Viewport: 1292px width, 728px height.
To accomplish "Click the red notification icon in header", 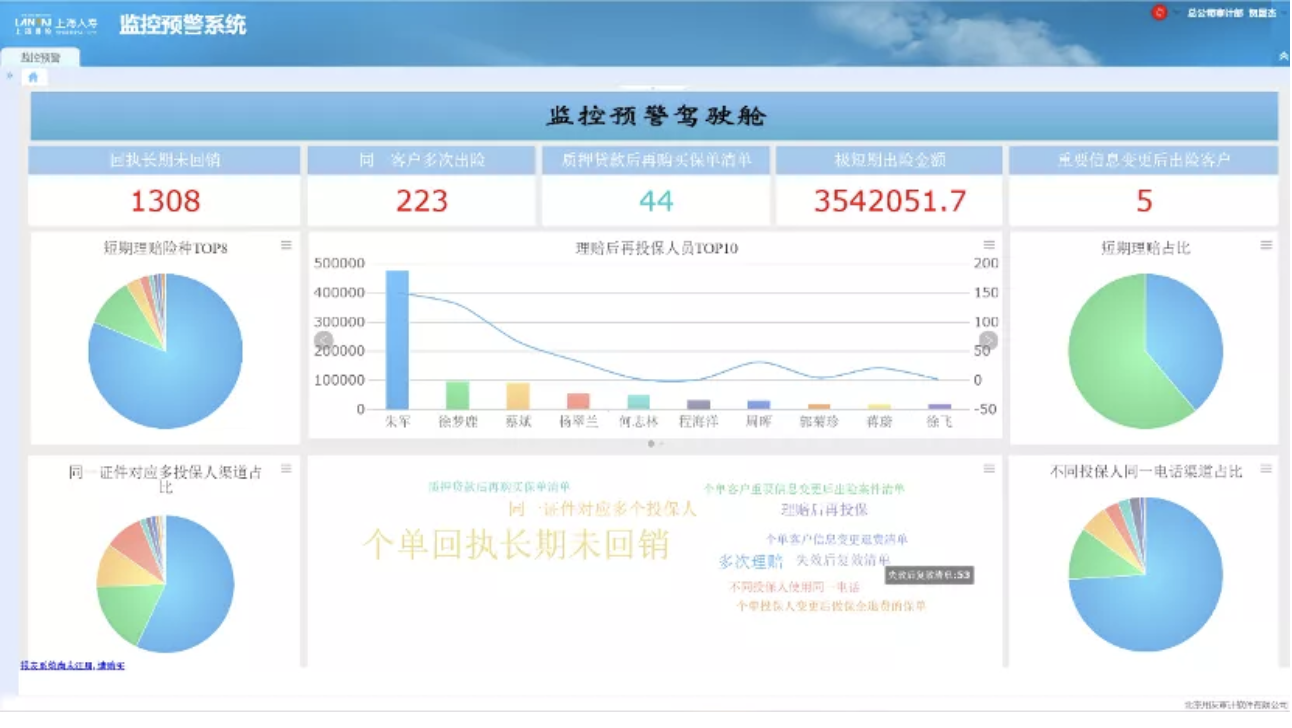I will 1159,13.
